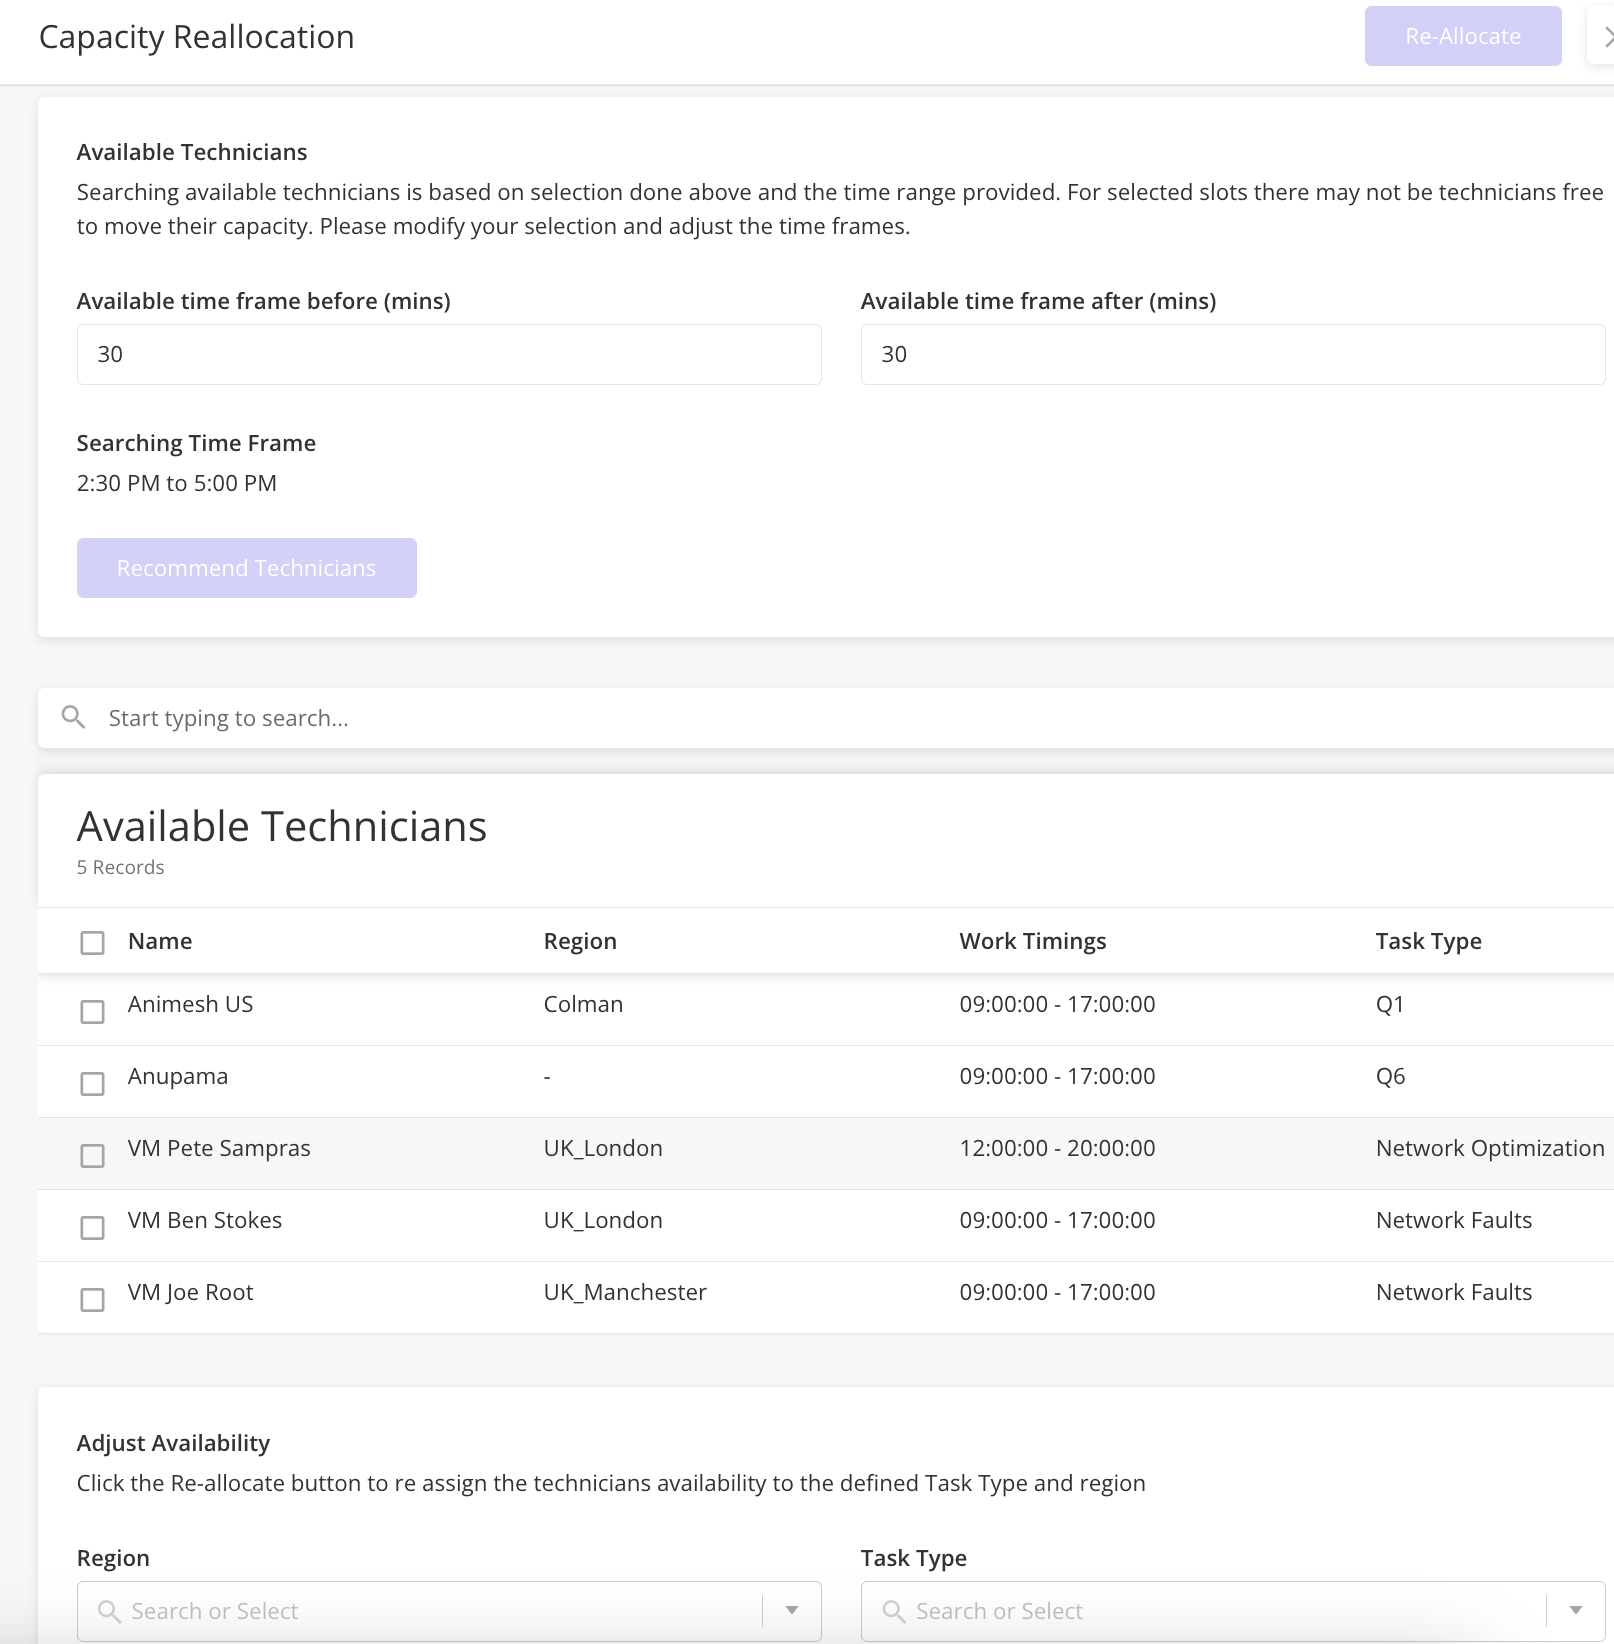The width and height of the screenshot is (1614, 1644).
Task: Click the Re-Allocate button
Action: coord(1463,36)
